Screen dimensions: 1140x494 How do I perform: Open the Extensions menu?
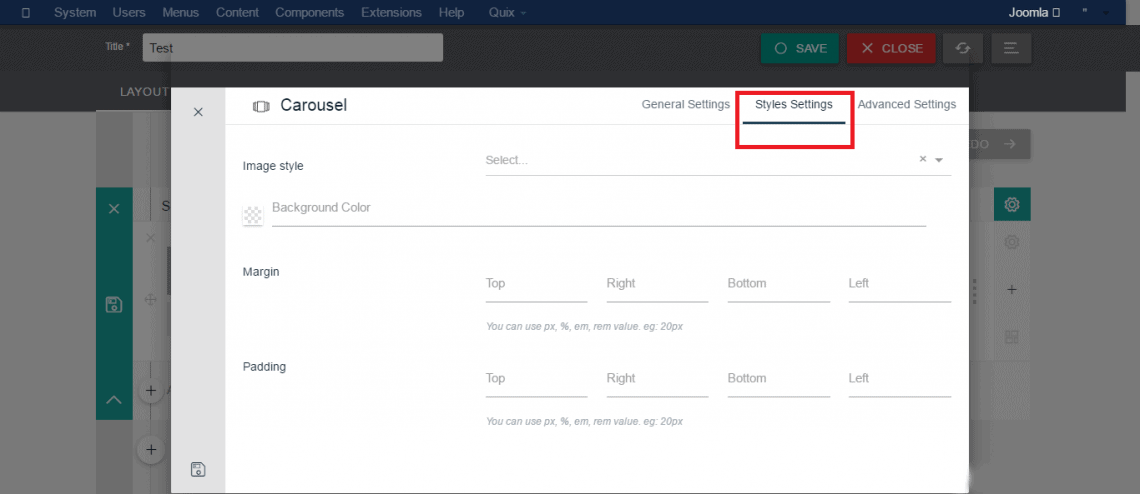tap(392, 13)
